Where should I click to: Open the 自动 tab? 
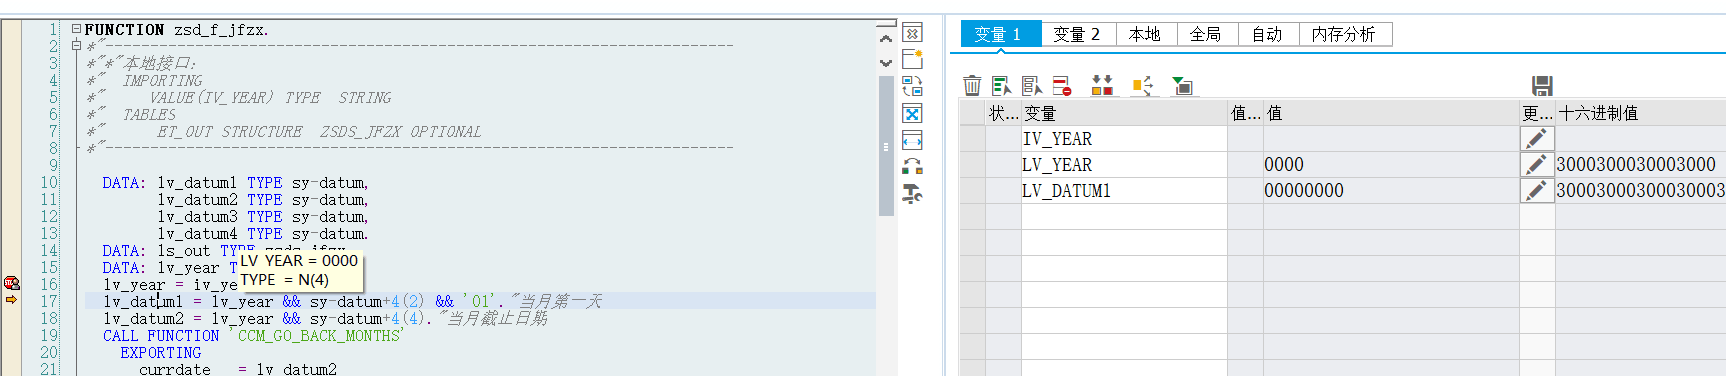pos(1268,34)
